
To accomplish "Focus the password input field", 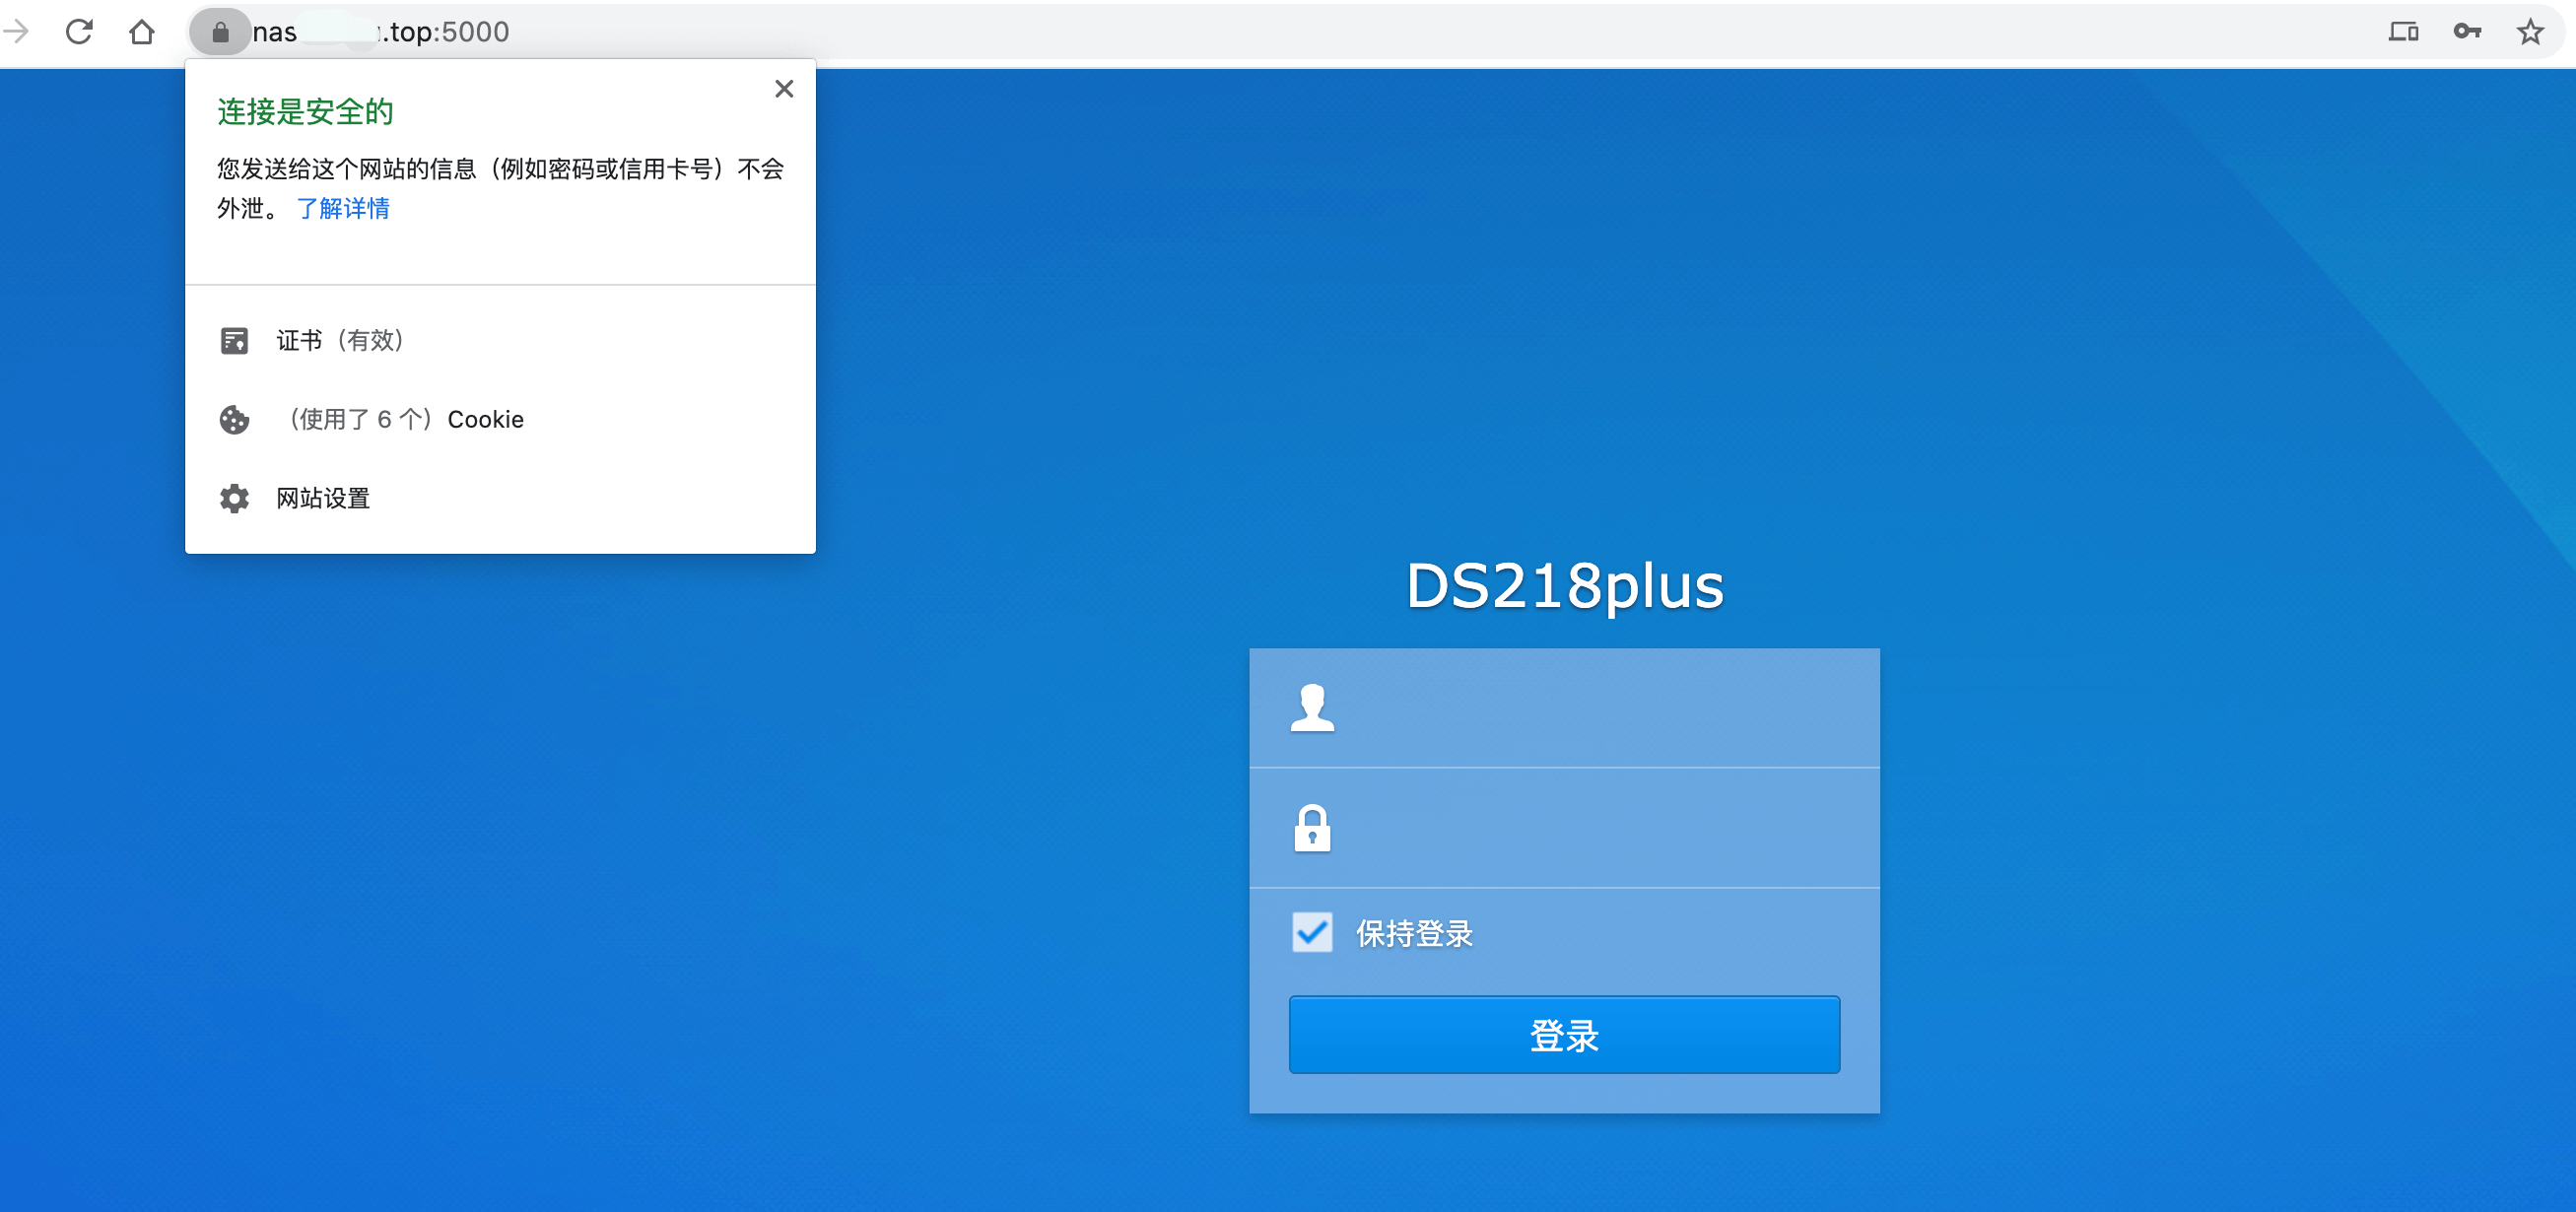I will (1564, 828).
